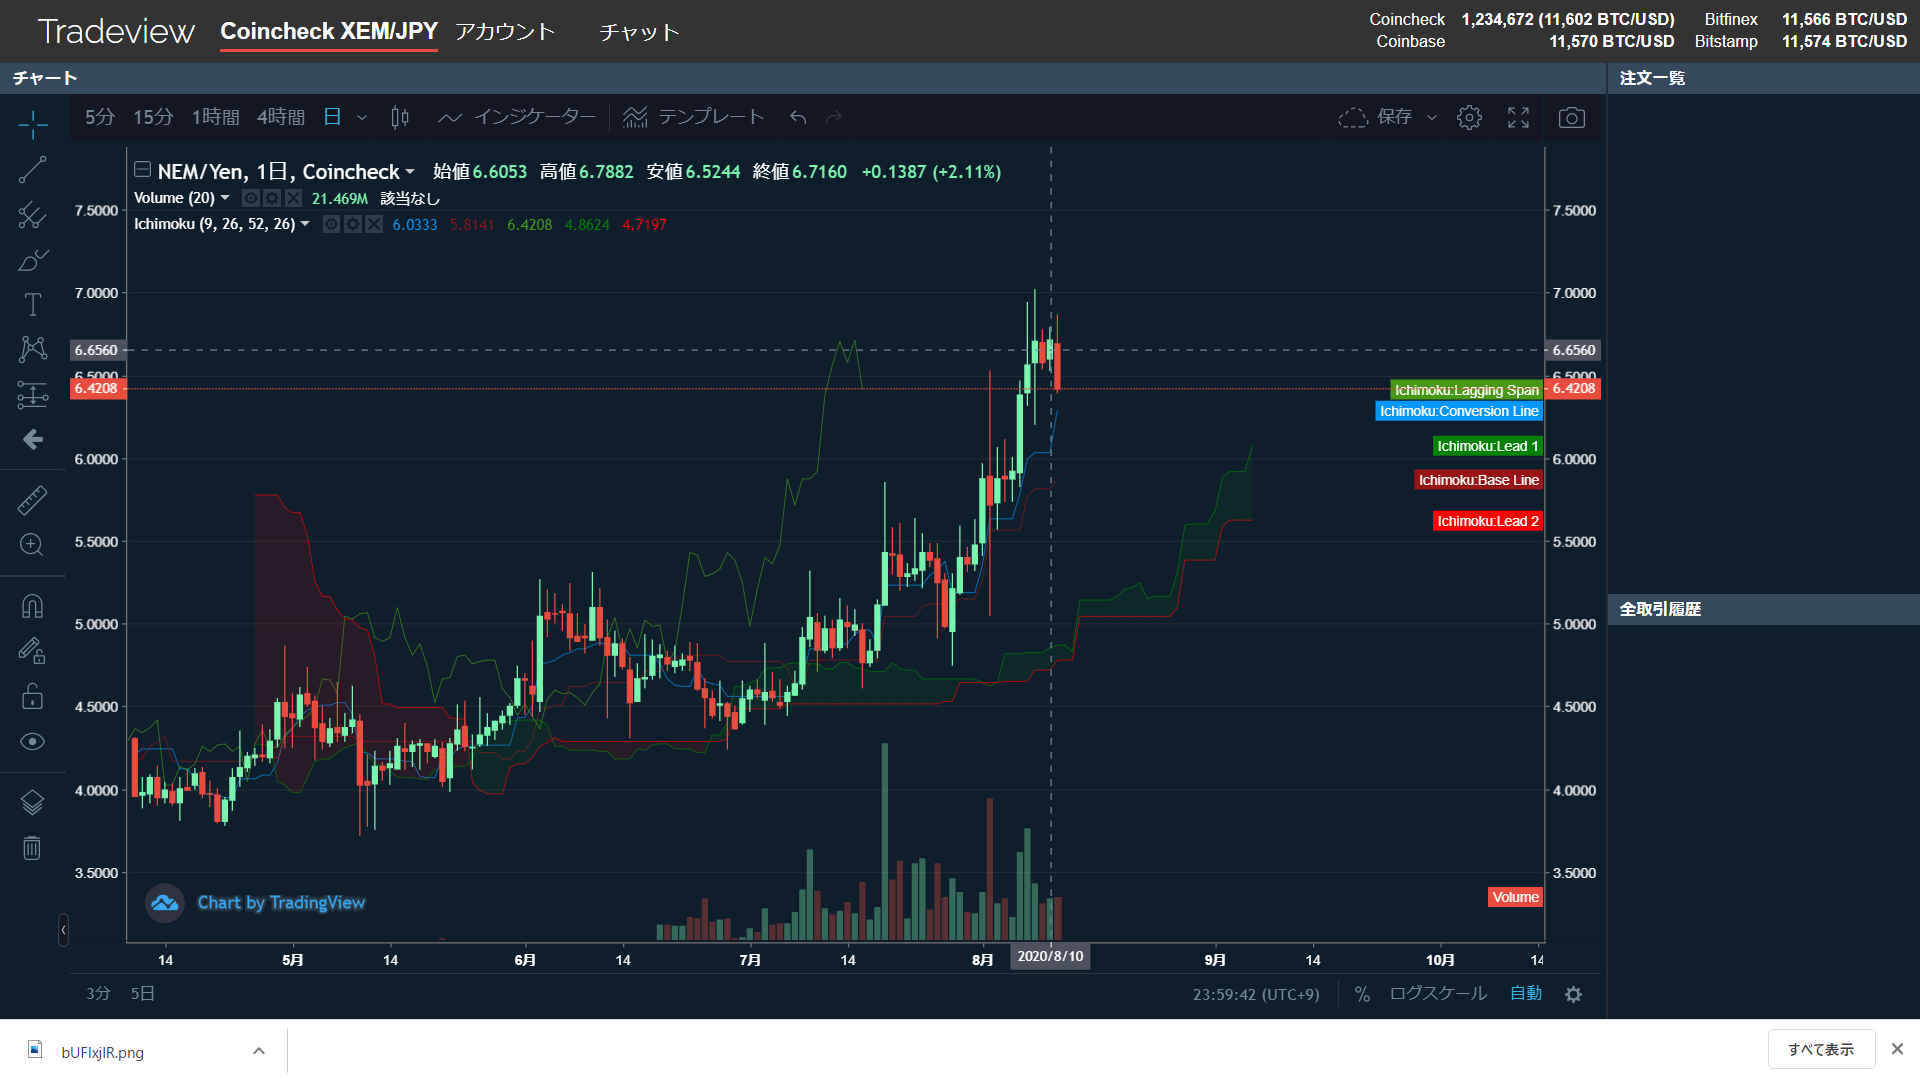Select the crosshair cursor tool

pyautogui.click(x=32, y=125)
